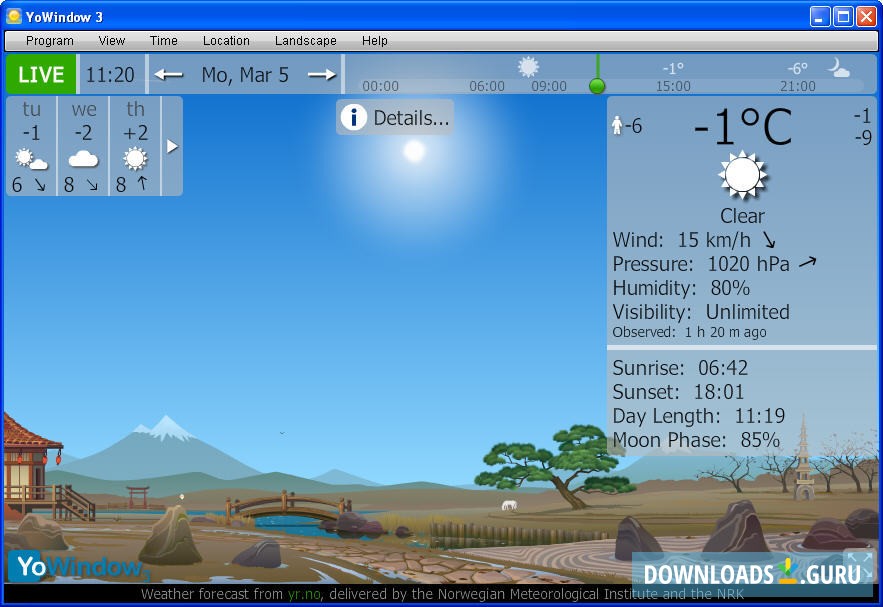Select 06:00 on the time bar
The image size is (883, 607).
point(487,86)
